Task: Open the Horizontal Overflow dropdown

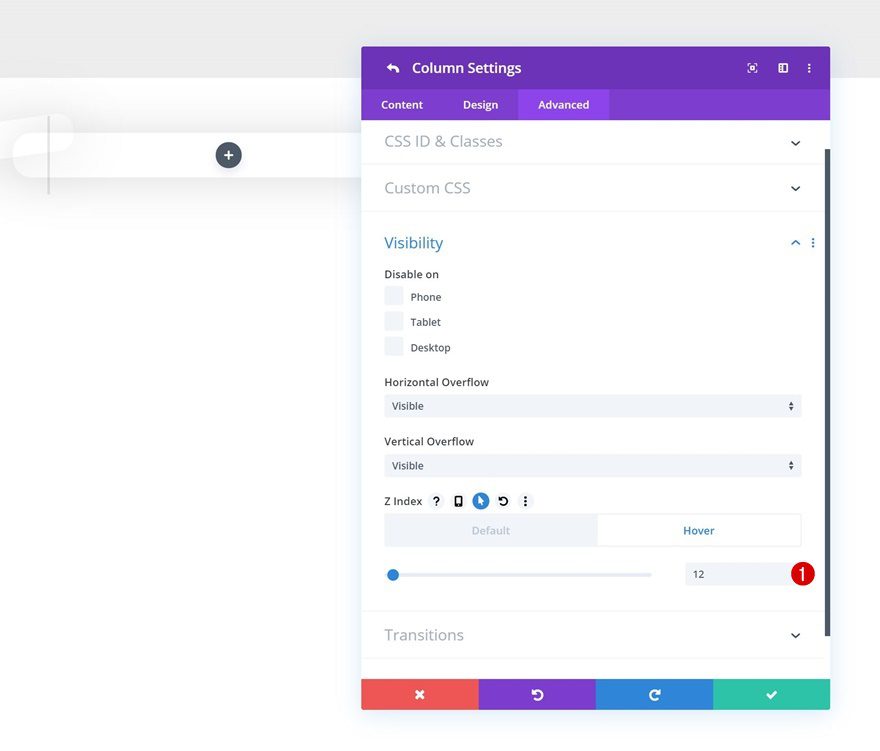Action: coord(592,406)
